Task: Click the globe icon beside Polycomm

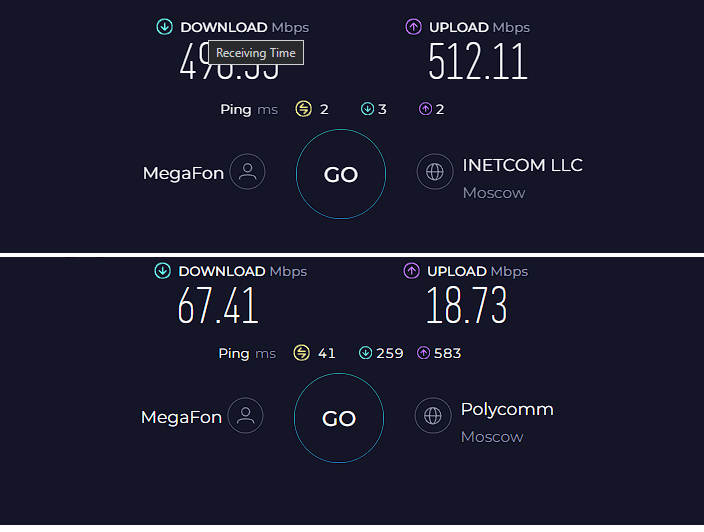Action: point(433,415)
